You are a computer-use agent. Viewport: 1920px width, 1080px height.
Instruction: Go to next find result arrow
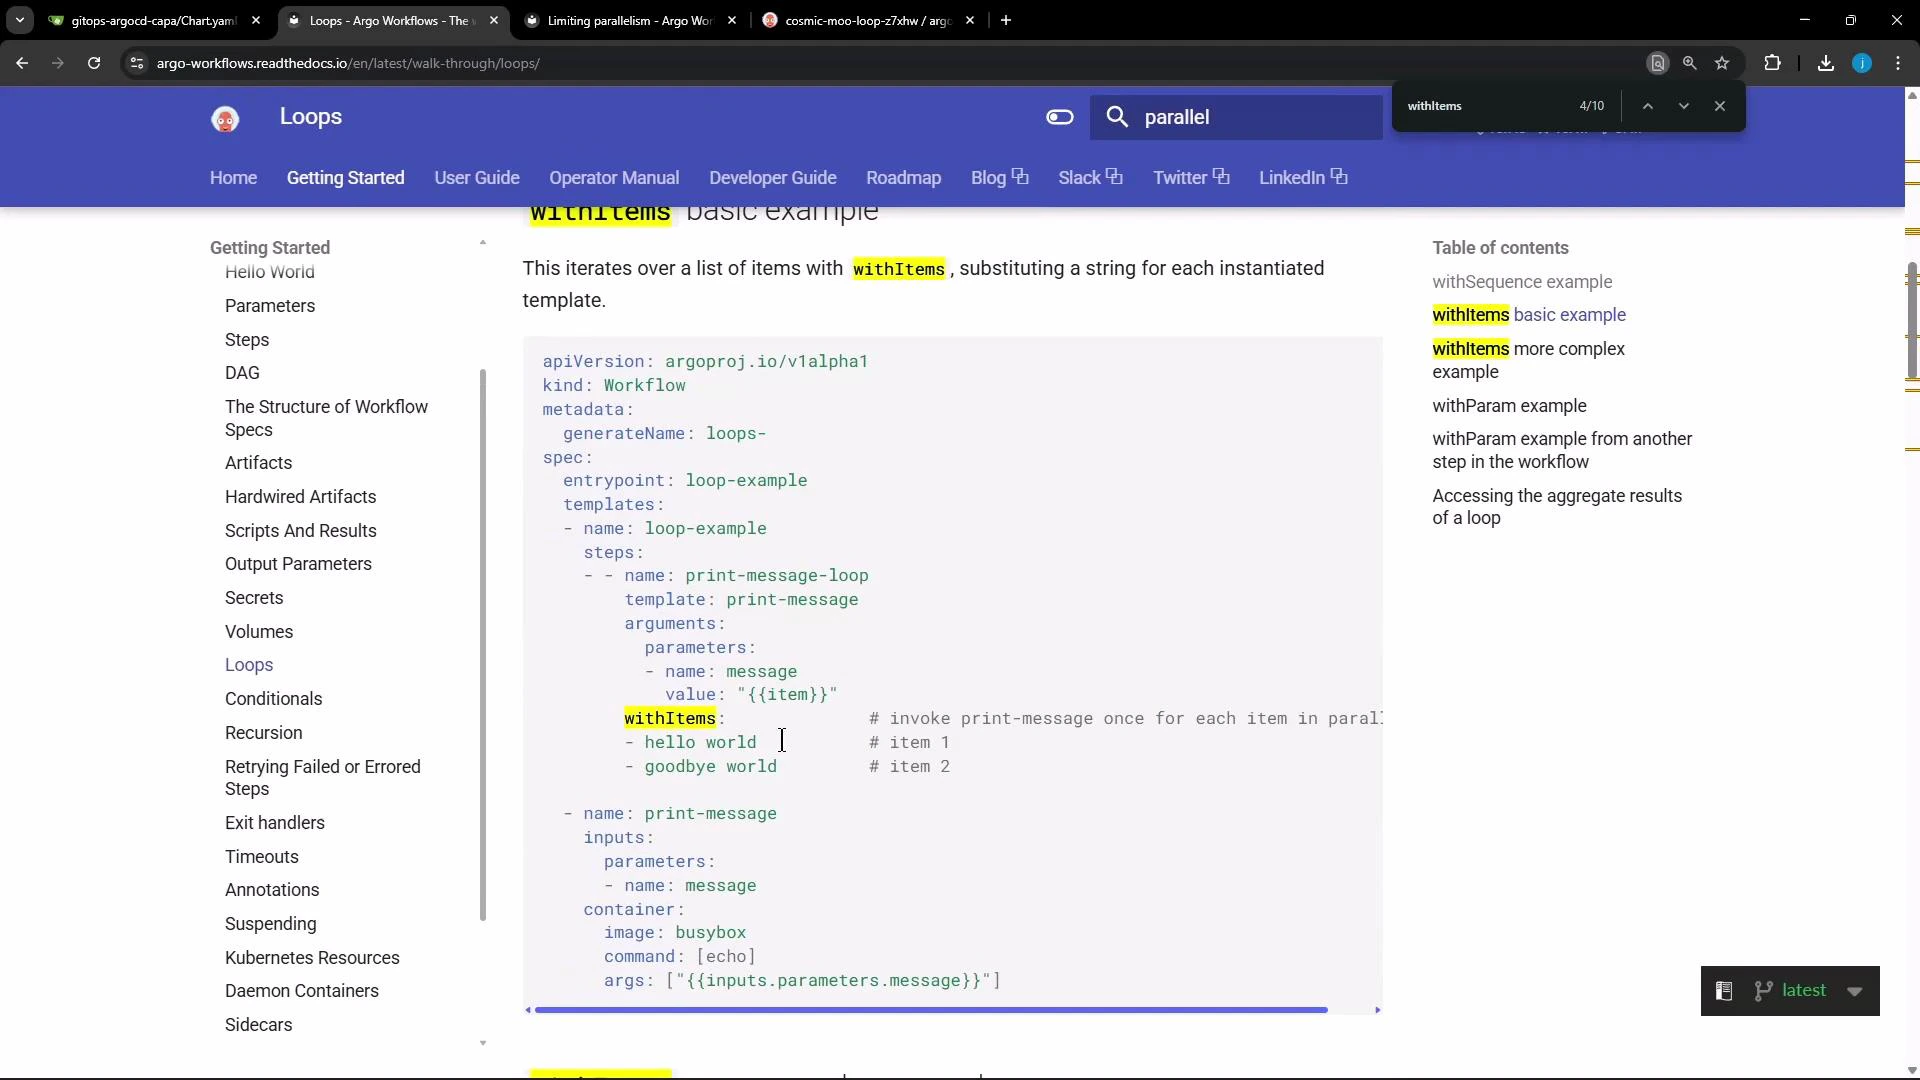coord(1684,106)
